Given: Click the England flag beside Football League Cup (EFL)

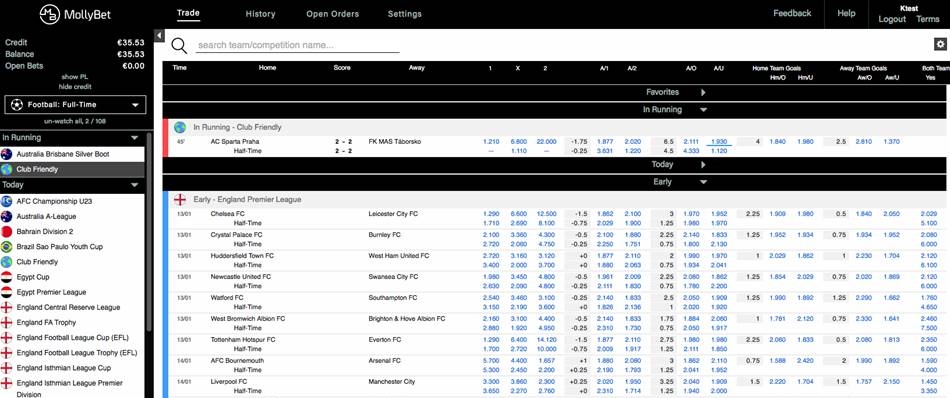Looking at the screenshot, I should tap(7, 337).
